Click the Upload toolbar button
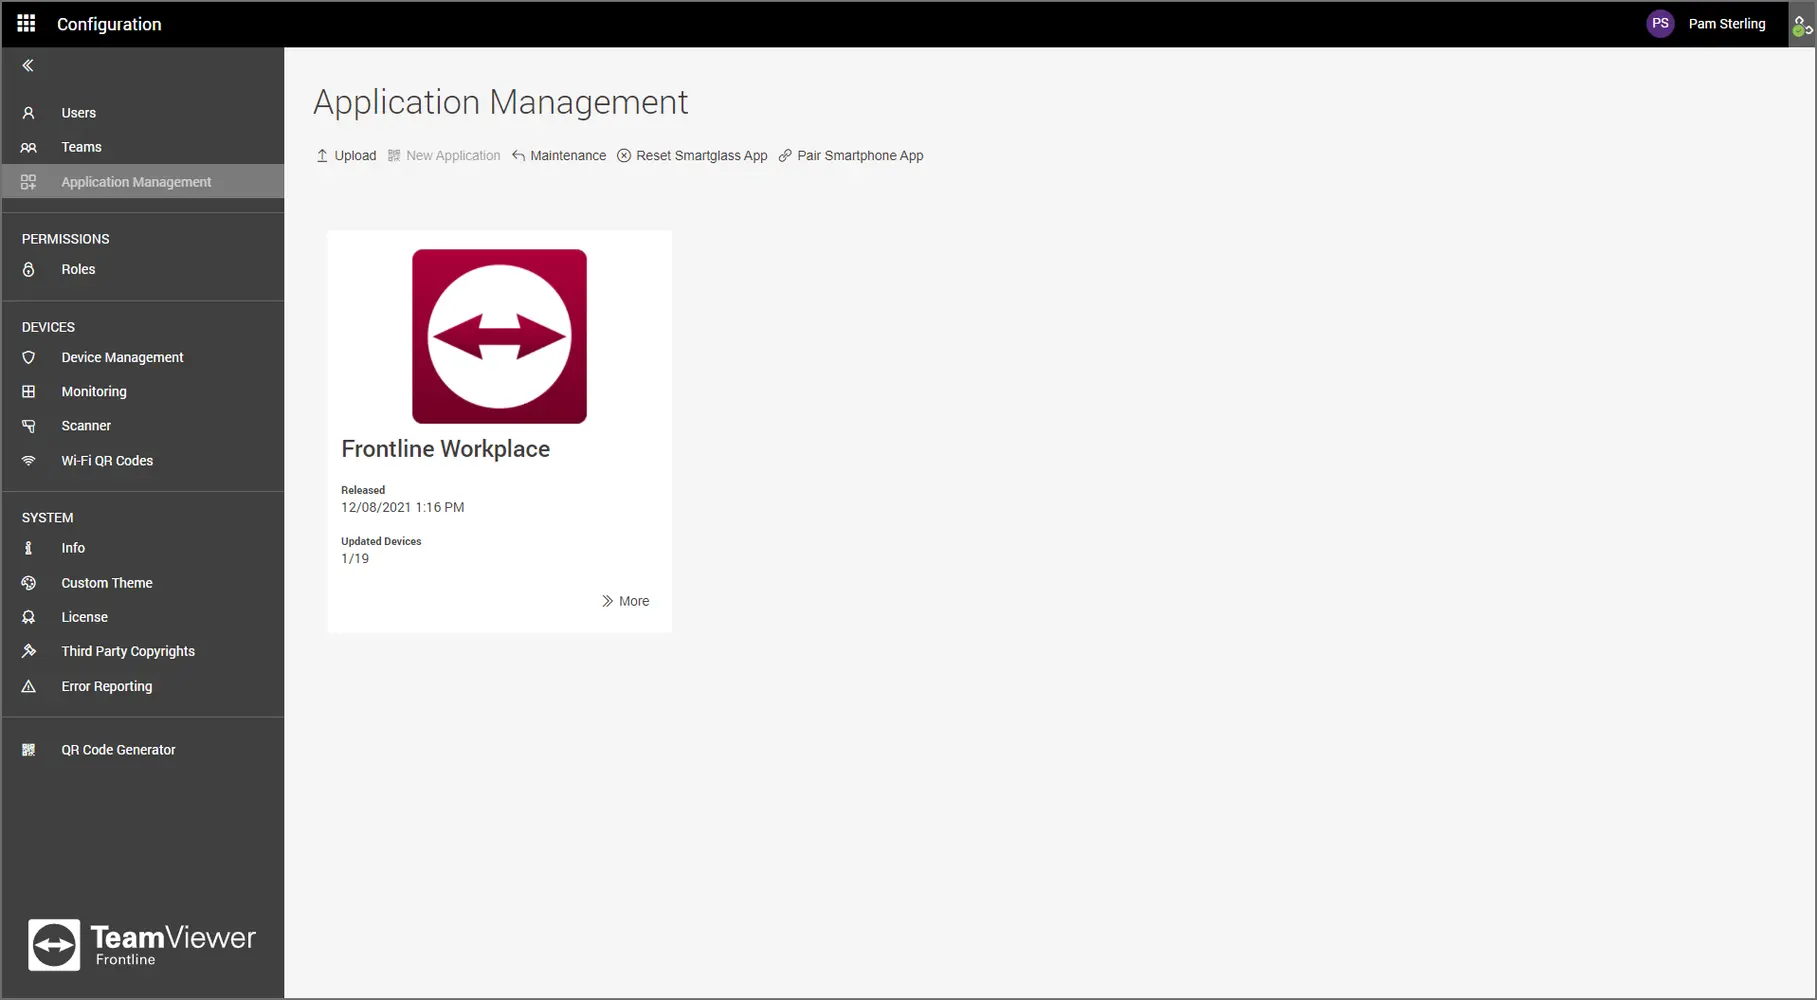Image resolution: width=1817 pixels, height=1000 pixels. [x=346, y=155]
